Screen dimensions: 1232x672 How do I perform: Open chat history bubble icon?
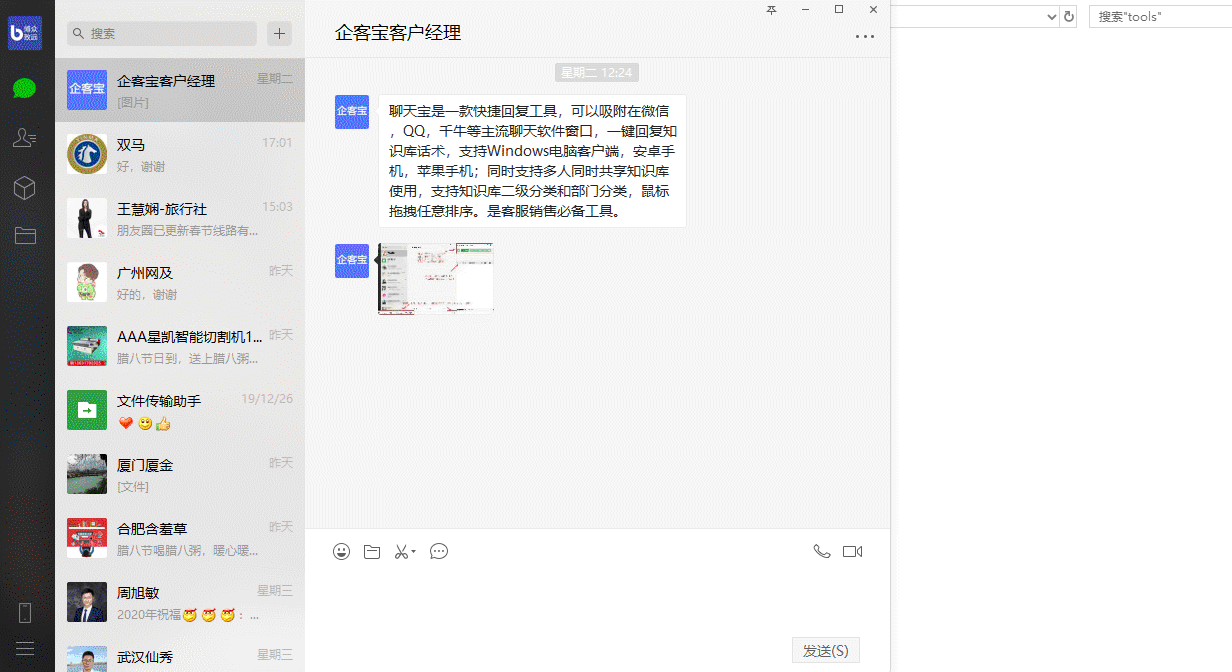pos(439,551)
